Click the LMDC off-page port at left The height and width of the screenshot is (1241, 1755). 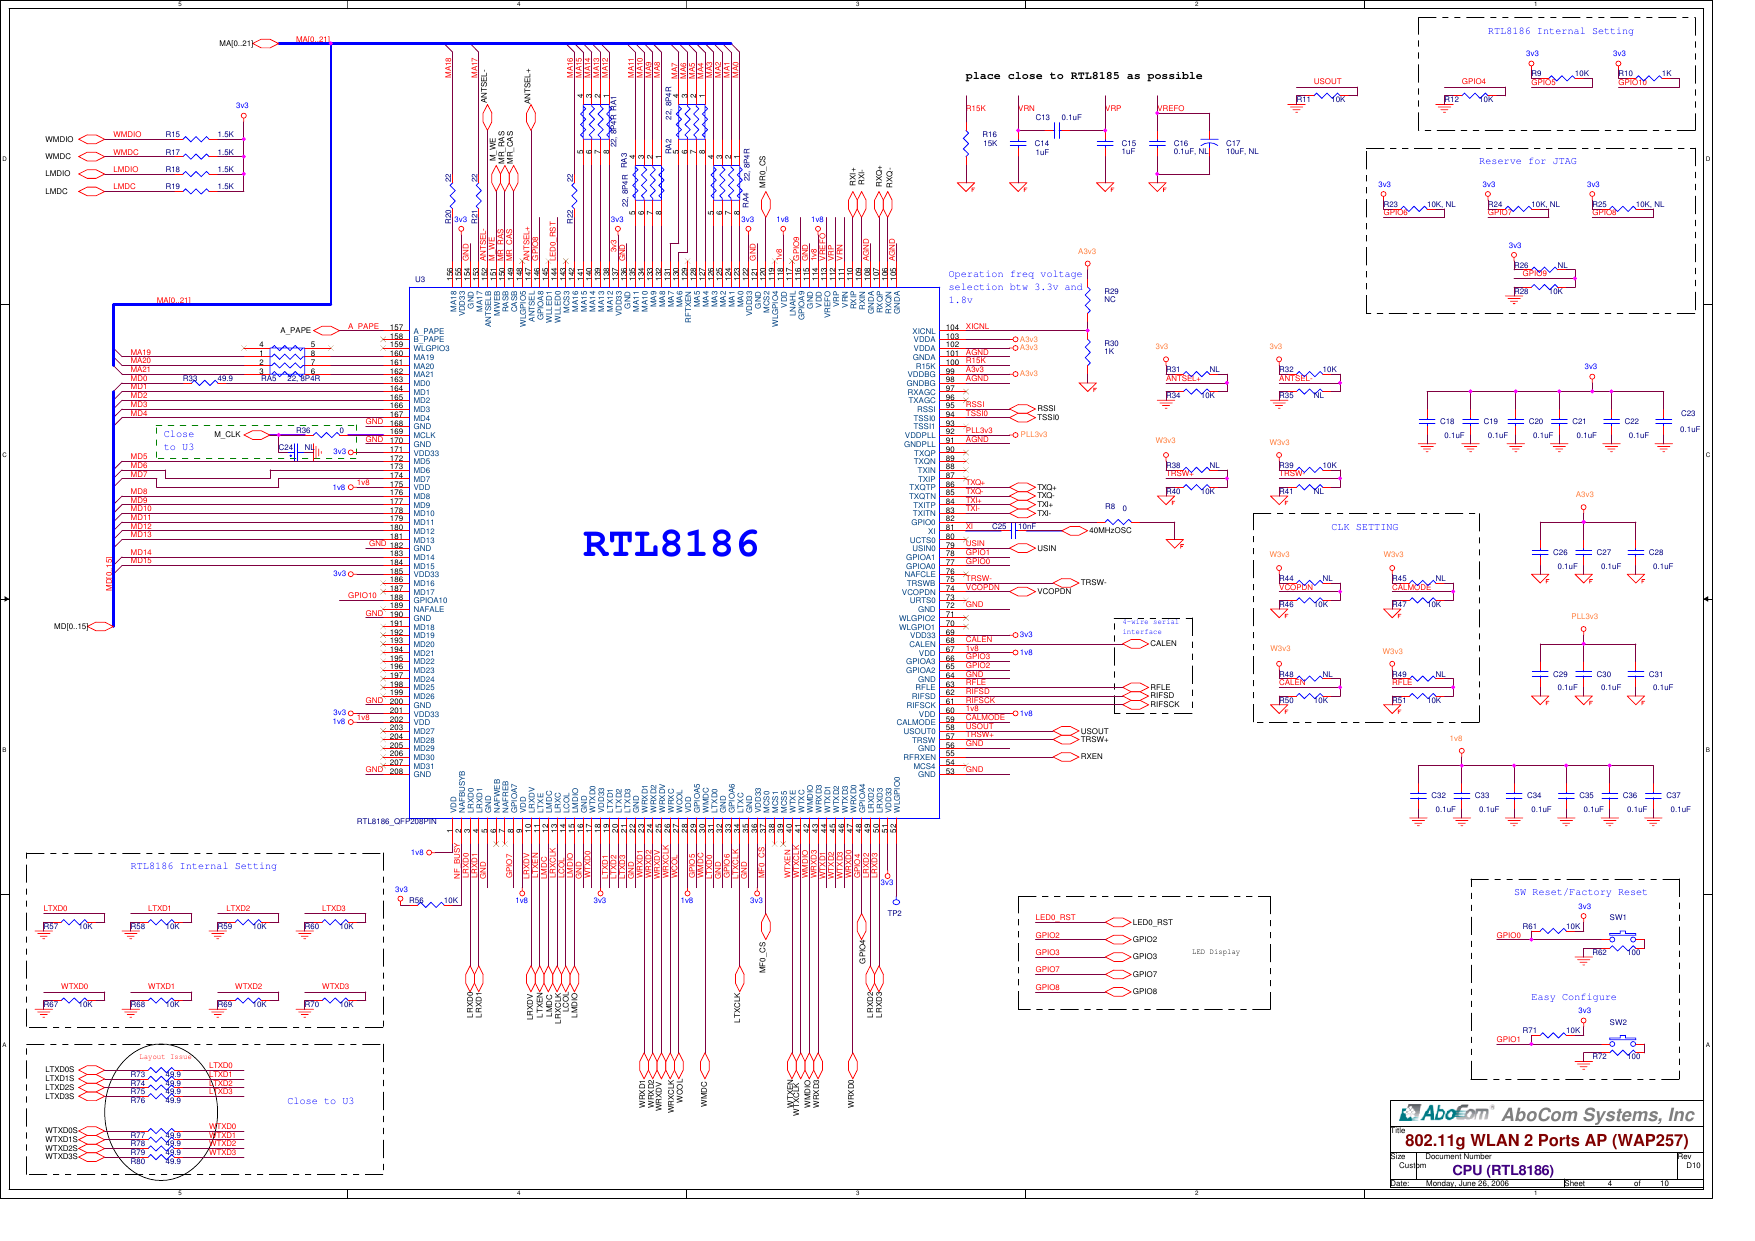click(x=91, y=191)
